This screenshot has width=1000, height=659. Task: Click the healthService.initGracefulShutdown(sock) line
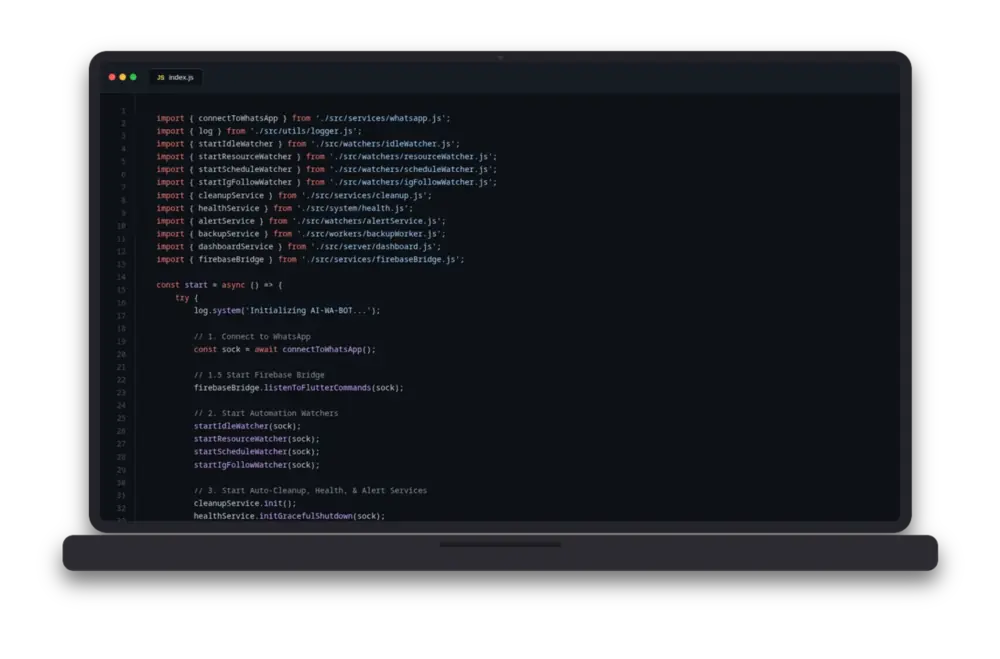(x=290, y=515)
